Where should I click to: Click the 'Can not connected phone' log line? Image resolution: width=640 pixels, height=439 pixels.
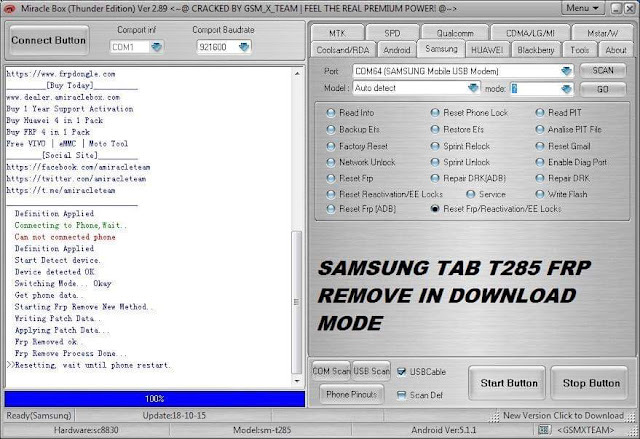coord(65,237)
